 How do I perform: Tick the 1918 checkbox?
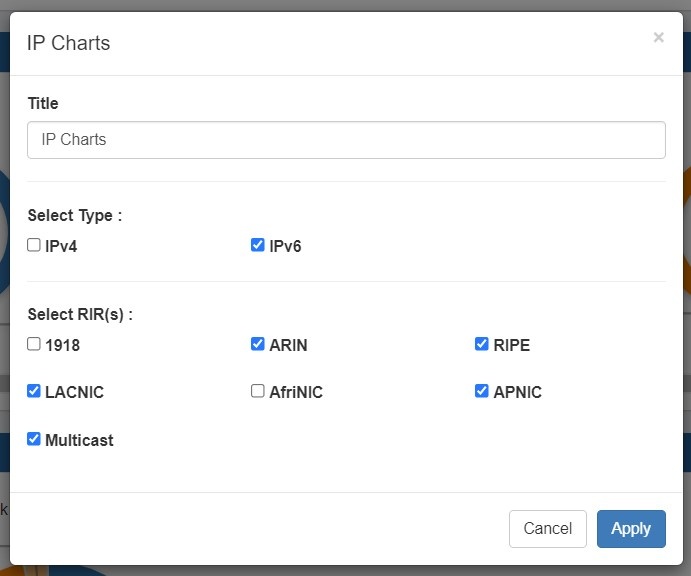[x=34, y=344]
